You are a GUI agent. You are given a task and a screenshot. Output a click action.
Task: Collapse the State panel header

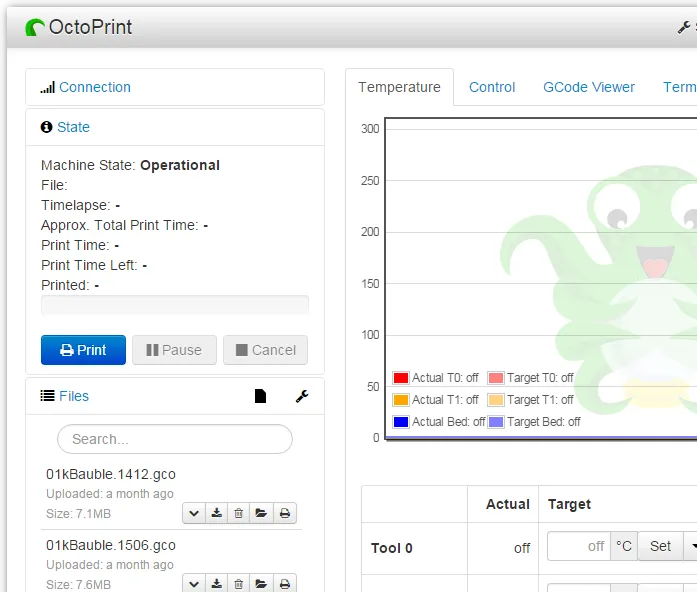click(x=73, y=127)
